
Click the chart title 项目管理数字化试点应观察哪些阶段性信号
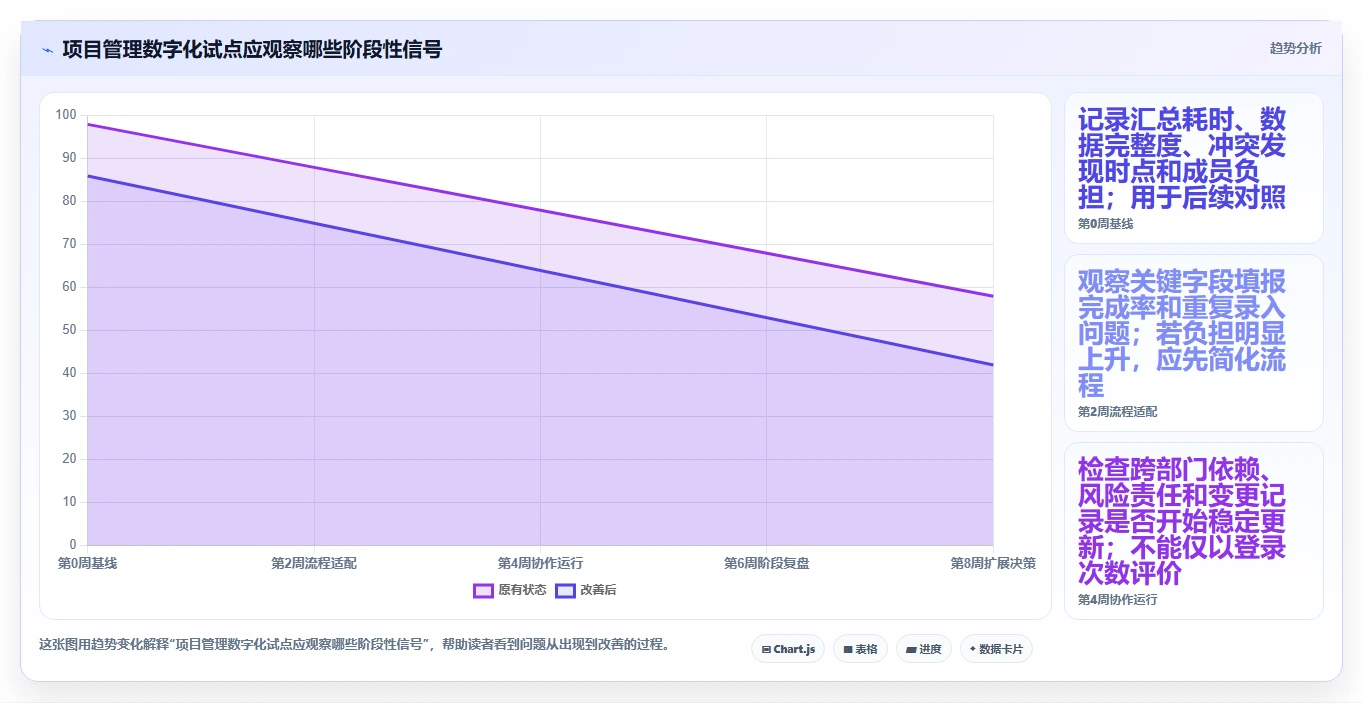(x=252, y=49)
